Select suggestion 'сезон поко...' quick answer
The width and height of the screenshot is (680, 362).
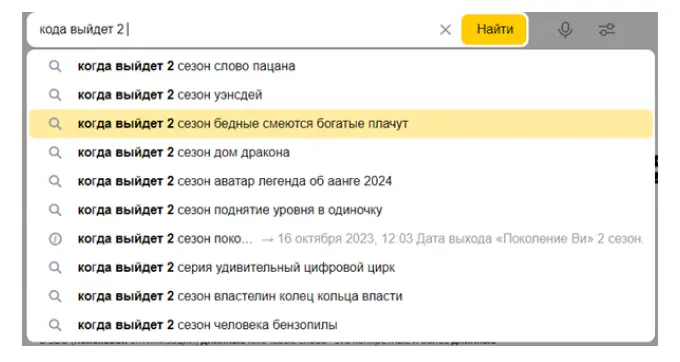point(340,238)
